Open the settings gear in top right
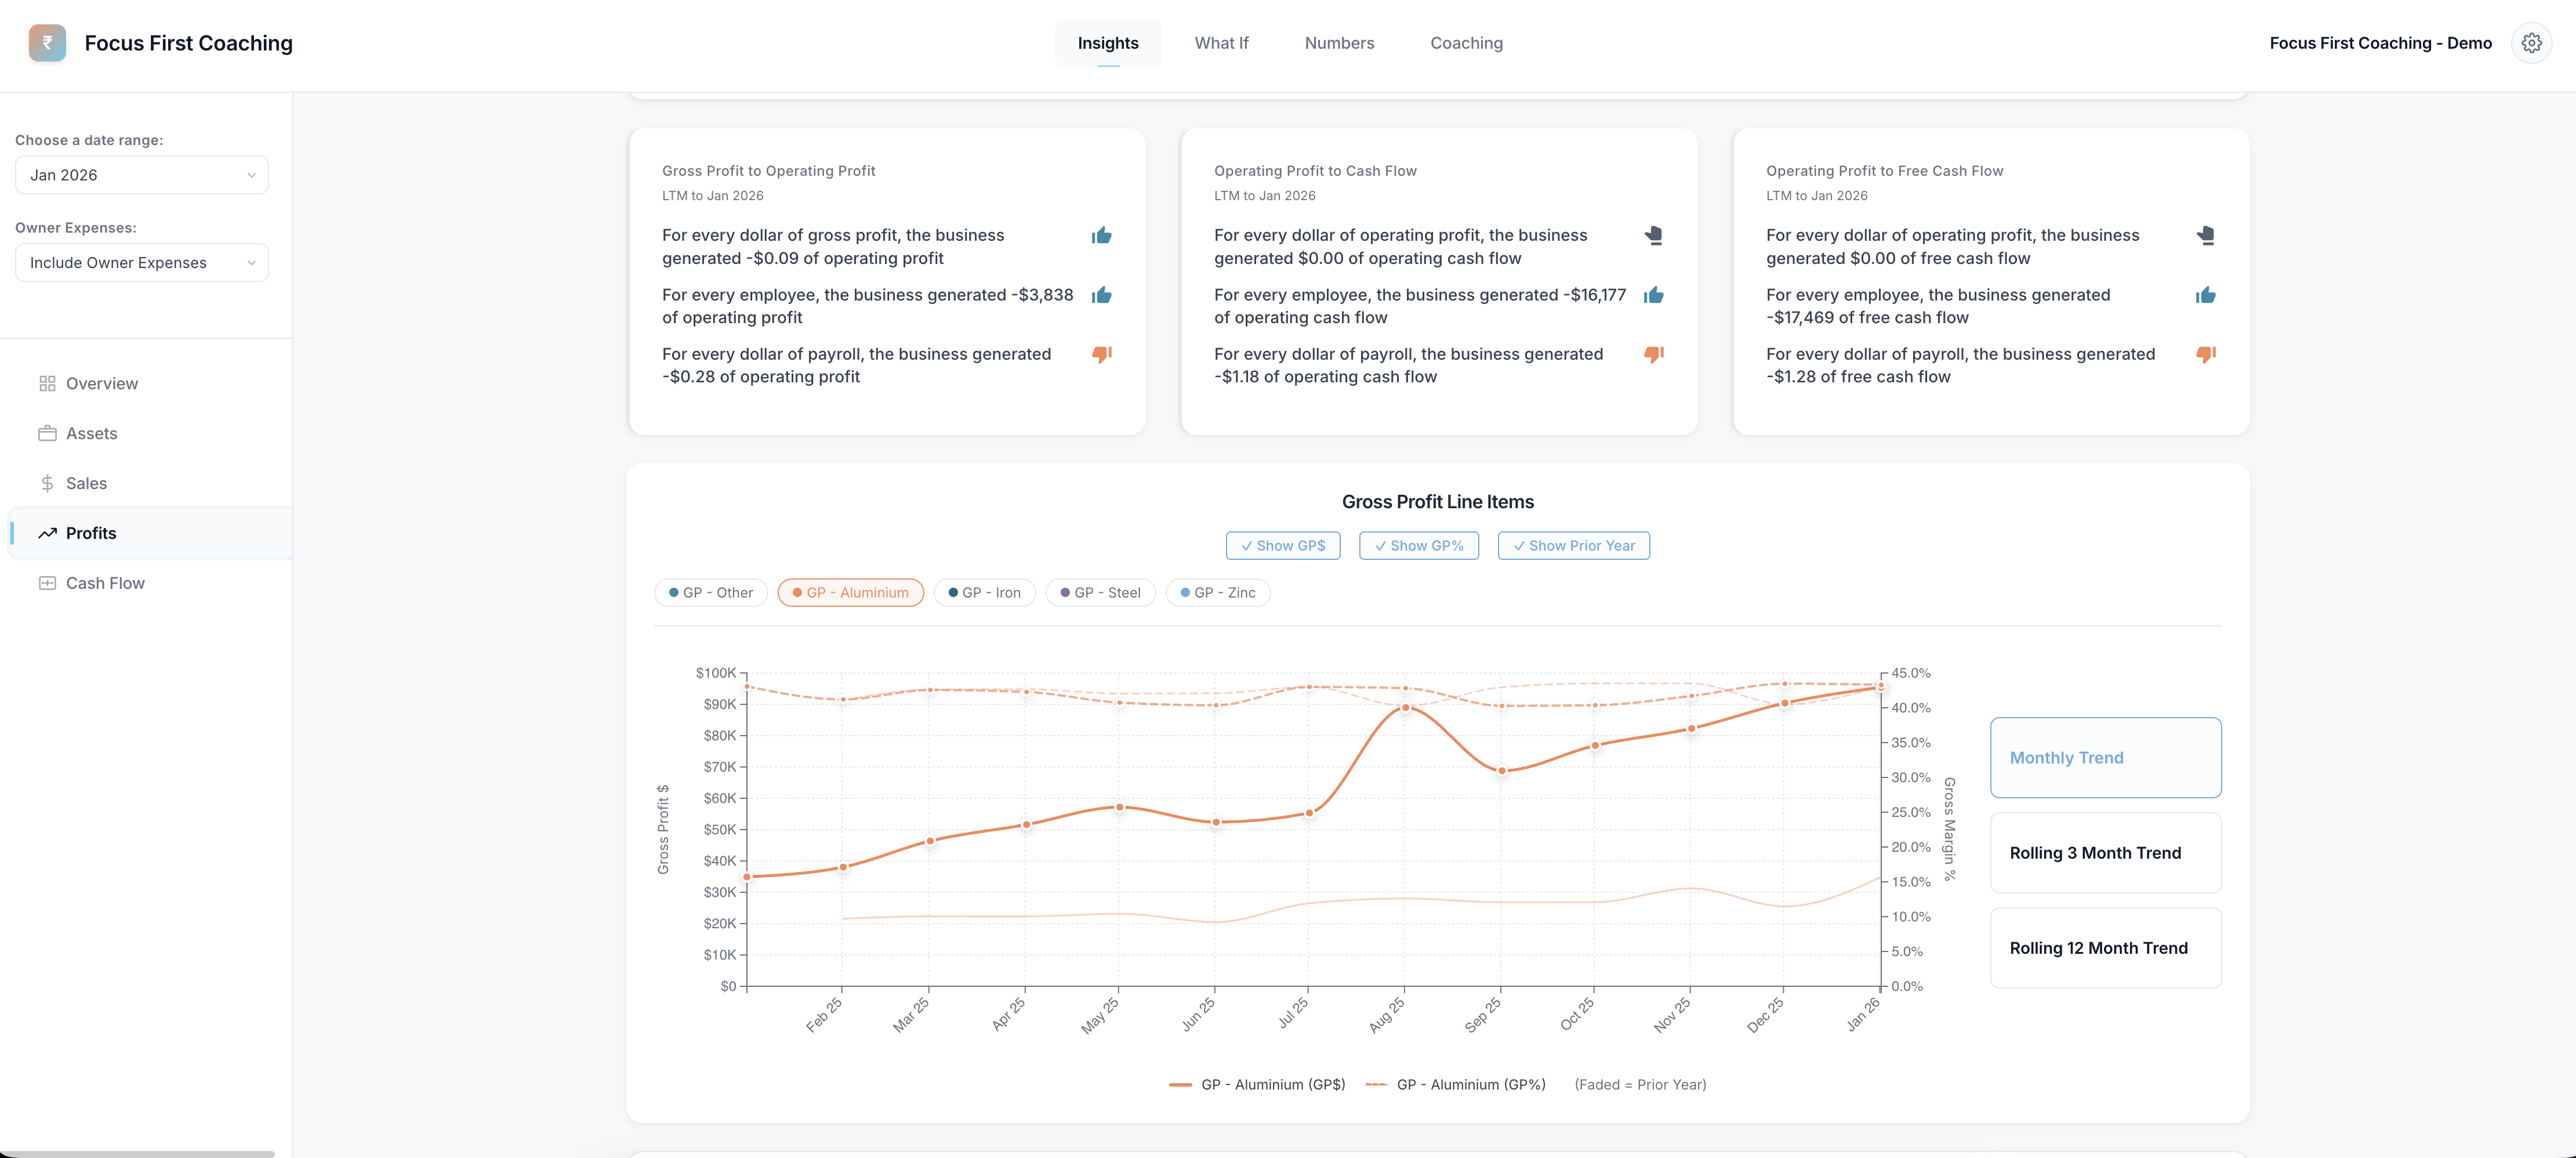 tap(2531, 42)
